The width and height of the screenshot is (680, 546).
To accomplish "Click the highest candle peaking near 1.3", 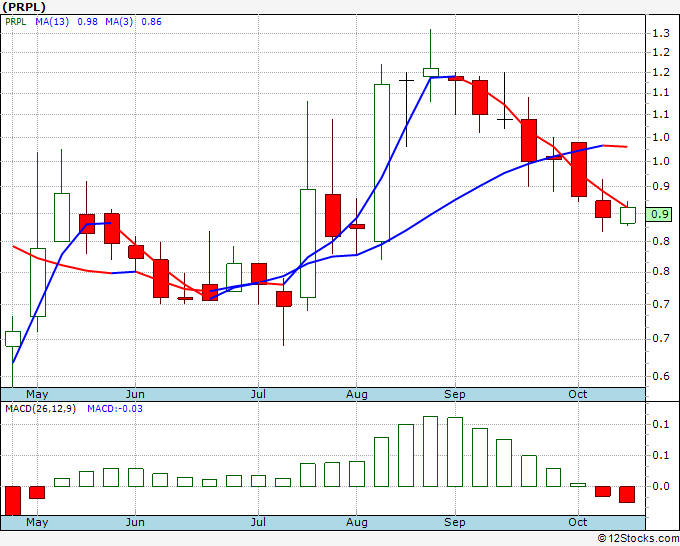I will point(430,71).
